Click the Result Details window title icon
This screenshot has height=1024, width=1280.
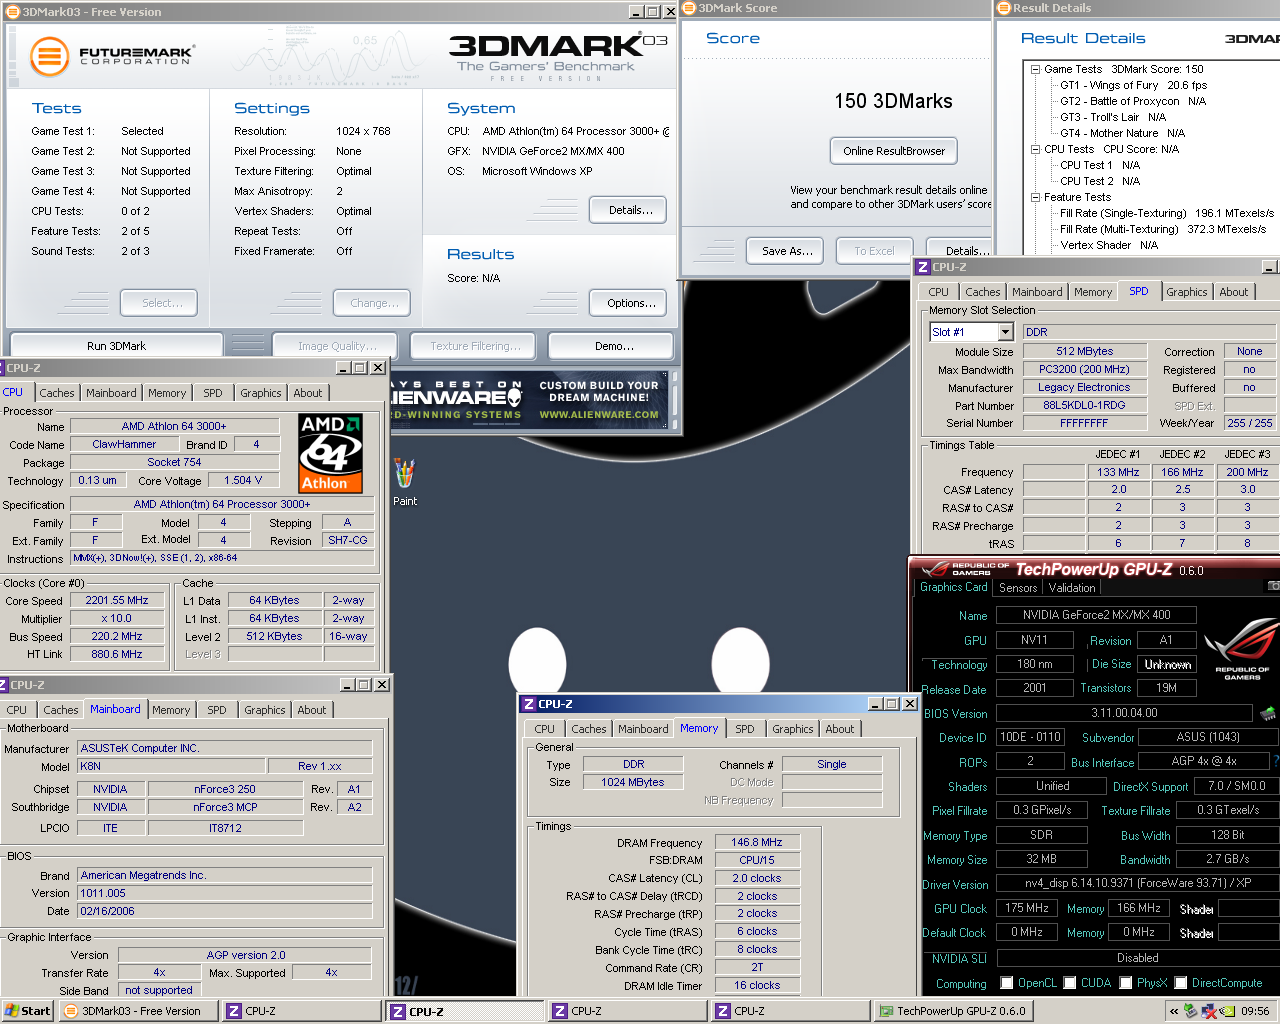pyautogui.click(x=1004, y=8)
